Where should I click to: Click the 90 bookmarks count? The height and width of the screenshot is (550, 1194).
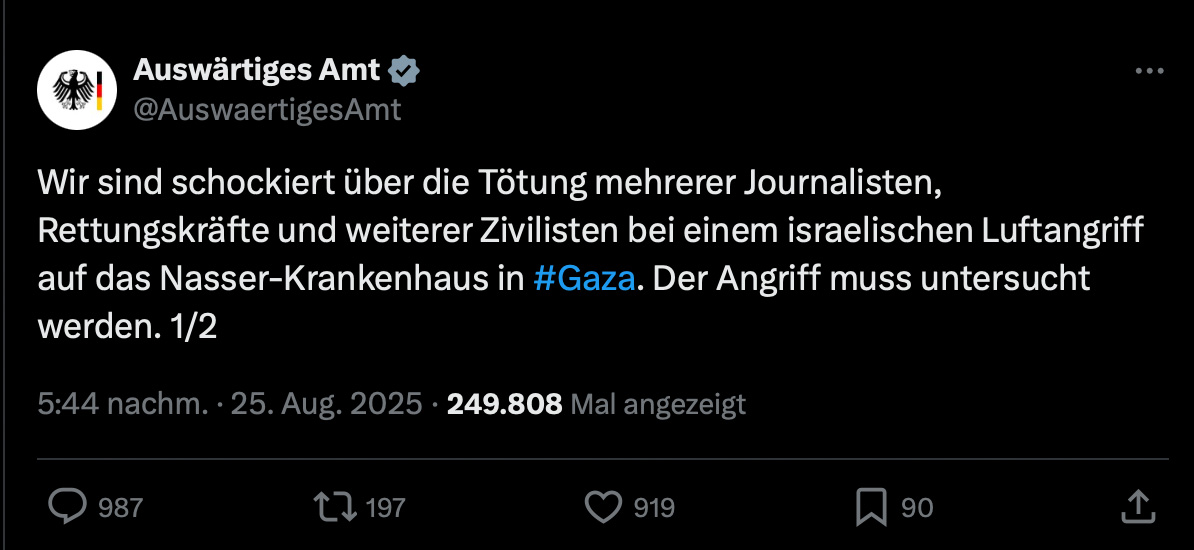pos(917,507)
